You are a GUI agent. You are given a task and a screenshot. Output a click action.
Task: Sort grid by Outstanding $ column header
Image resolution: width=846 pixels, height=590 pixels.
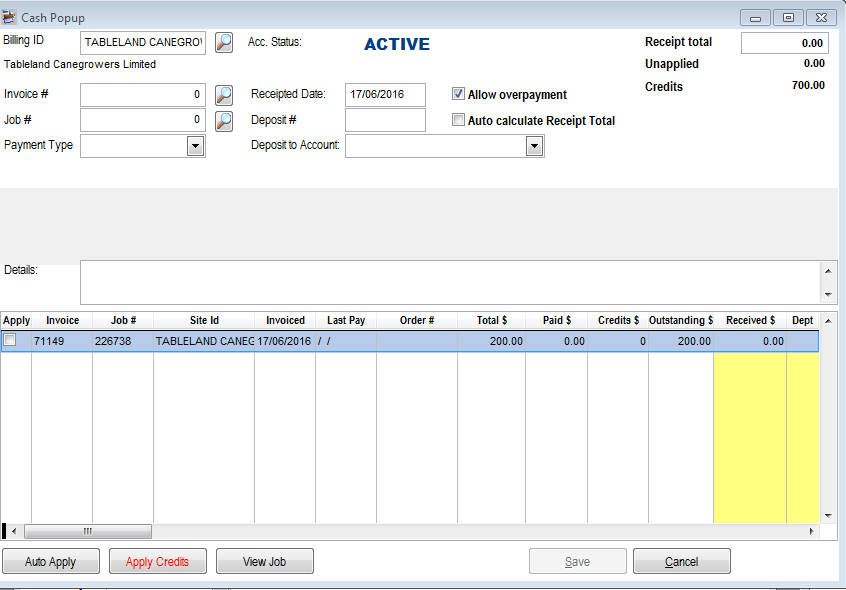(x=680, y=320)
